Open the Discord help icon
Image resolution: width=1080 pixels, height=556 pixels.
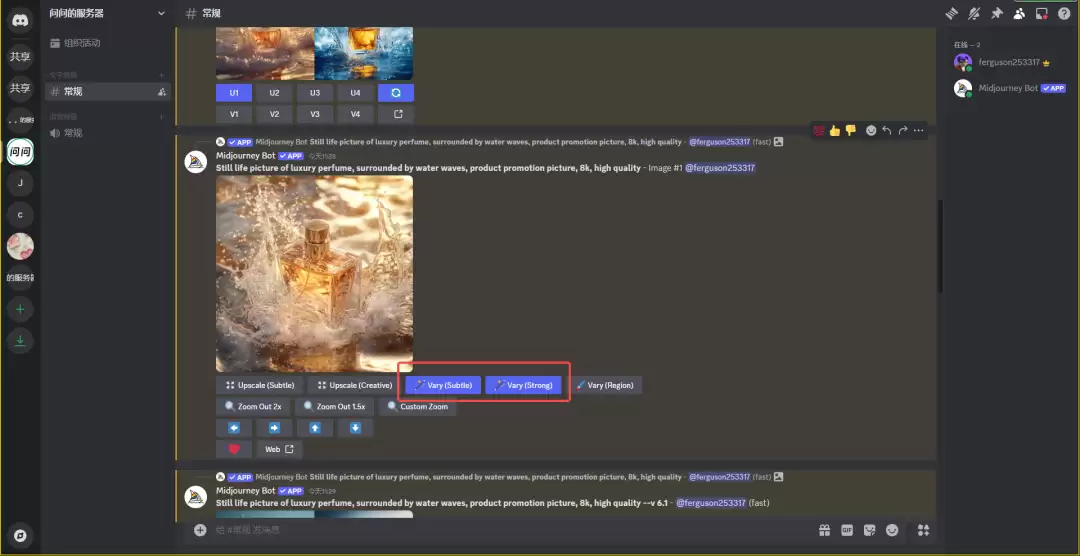pos(1063,13)
